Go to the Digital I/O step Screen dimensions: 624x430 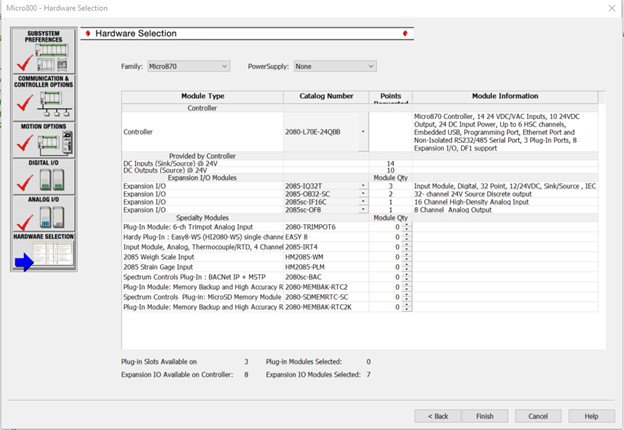pyautogui.click(x=44, y=176)
